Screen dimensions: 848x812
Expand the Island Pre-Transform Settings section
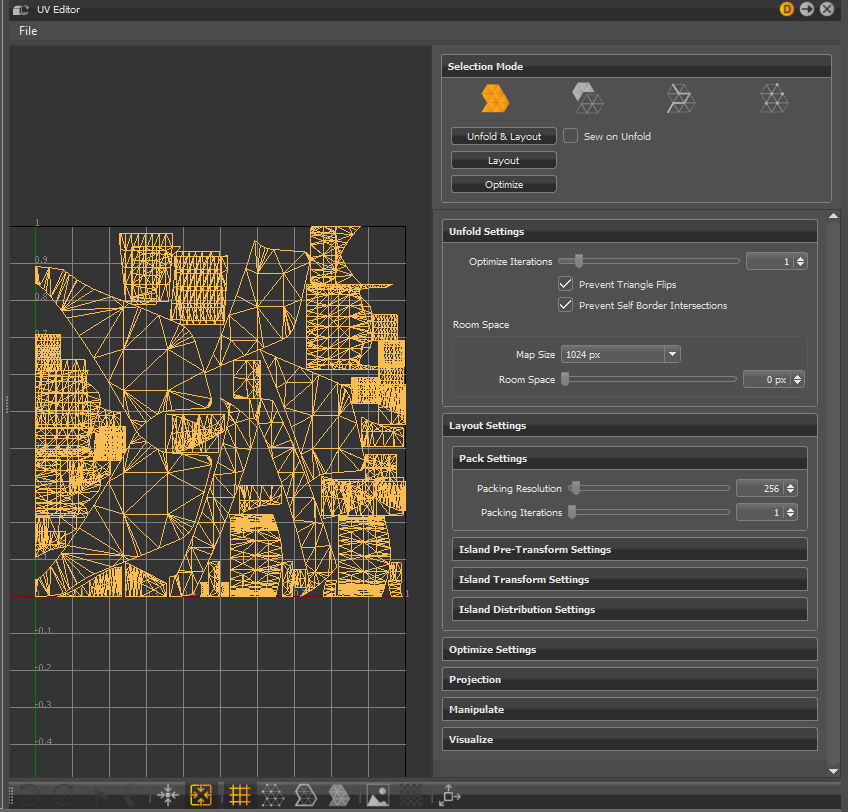629,548
